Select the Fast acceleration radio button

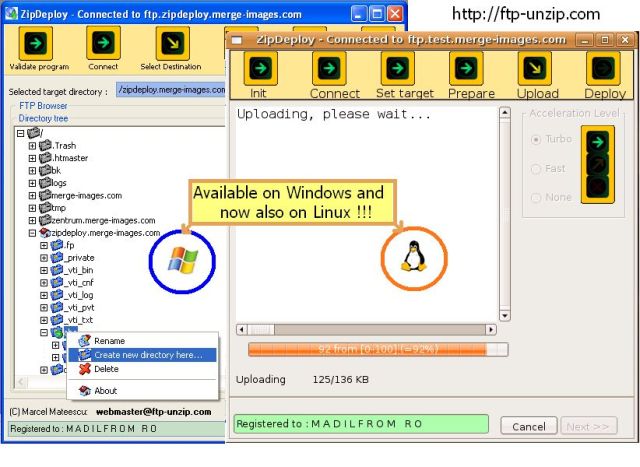point(536,169)
